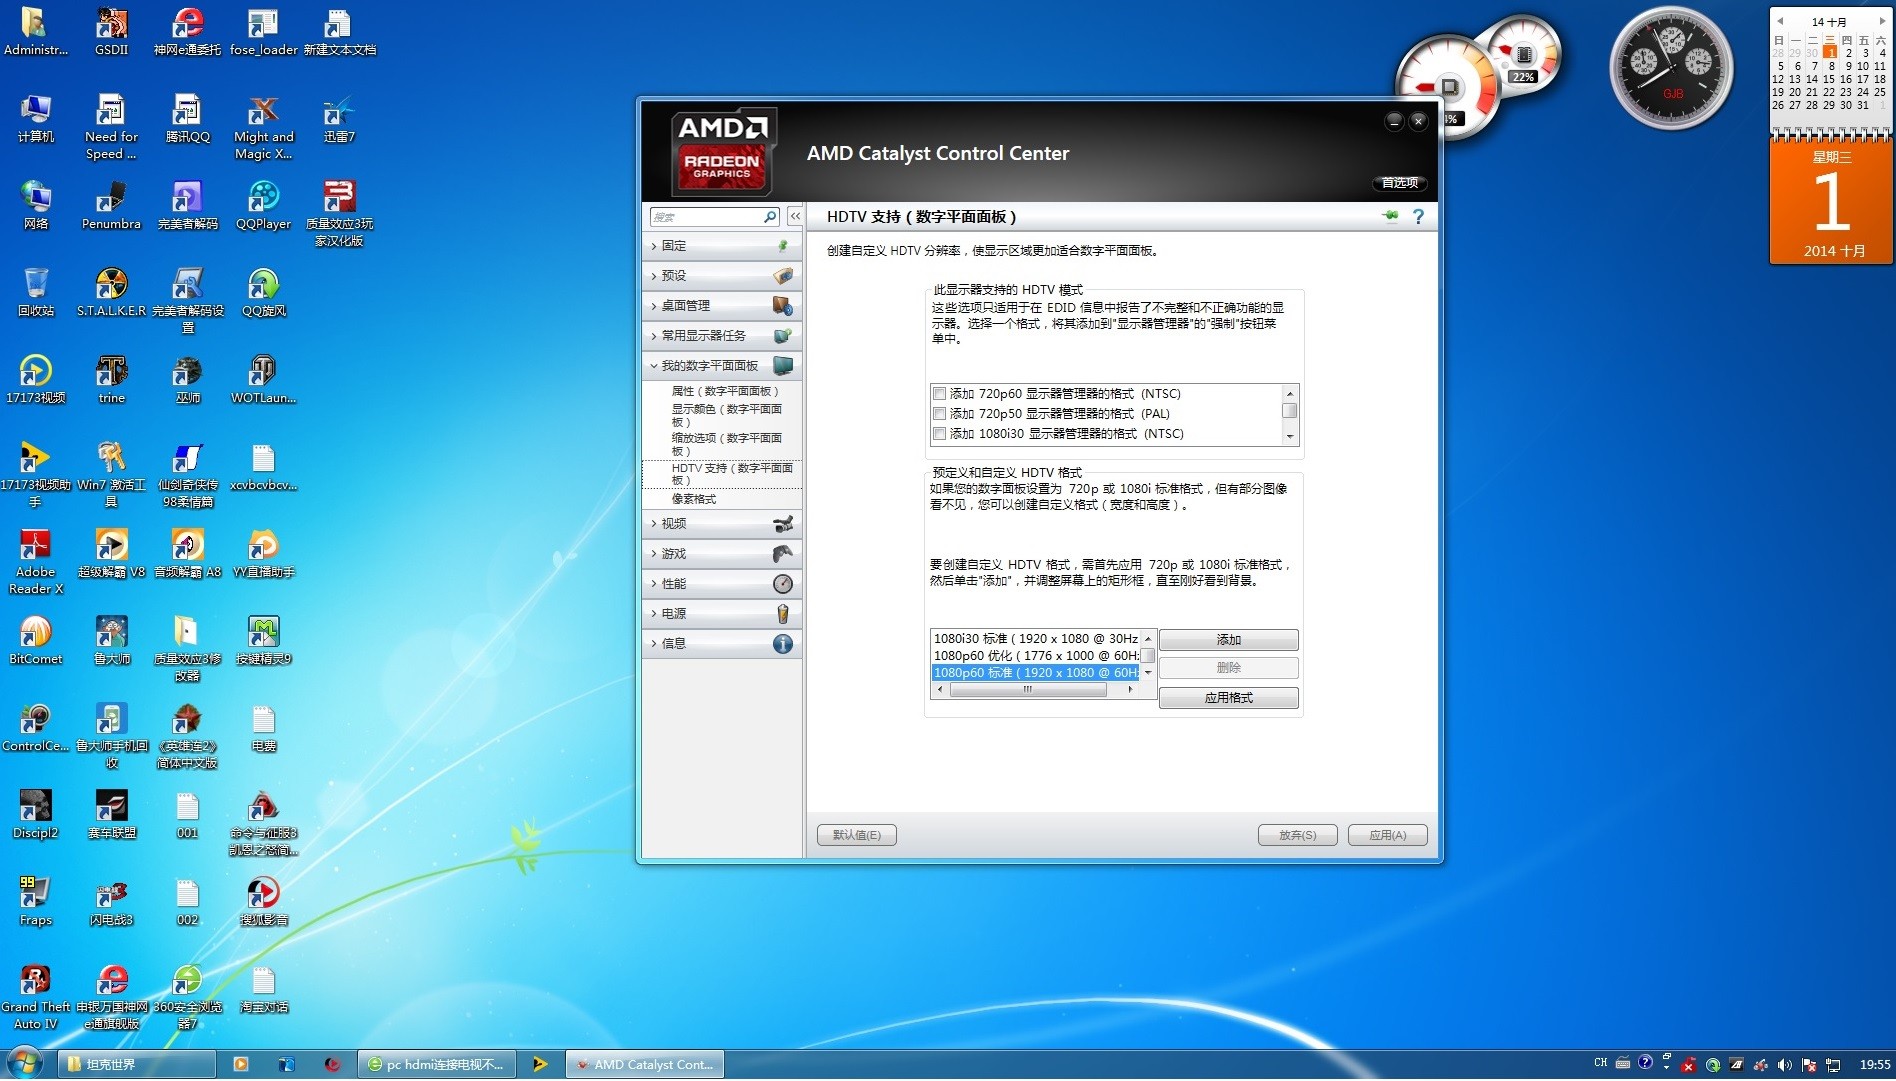Click the volume tray icon
The width and height of the screenshot is (1896, 1081).
1784,1065
